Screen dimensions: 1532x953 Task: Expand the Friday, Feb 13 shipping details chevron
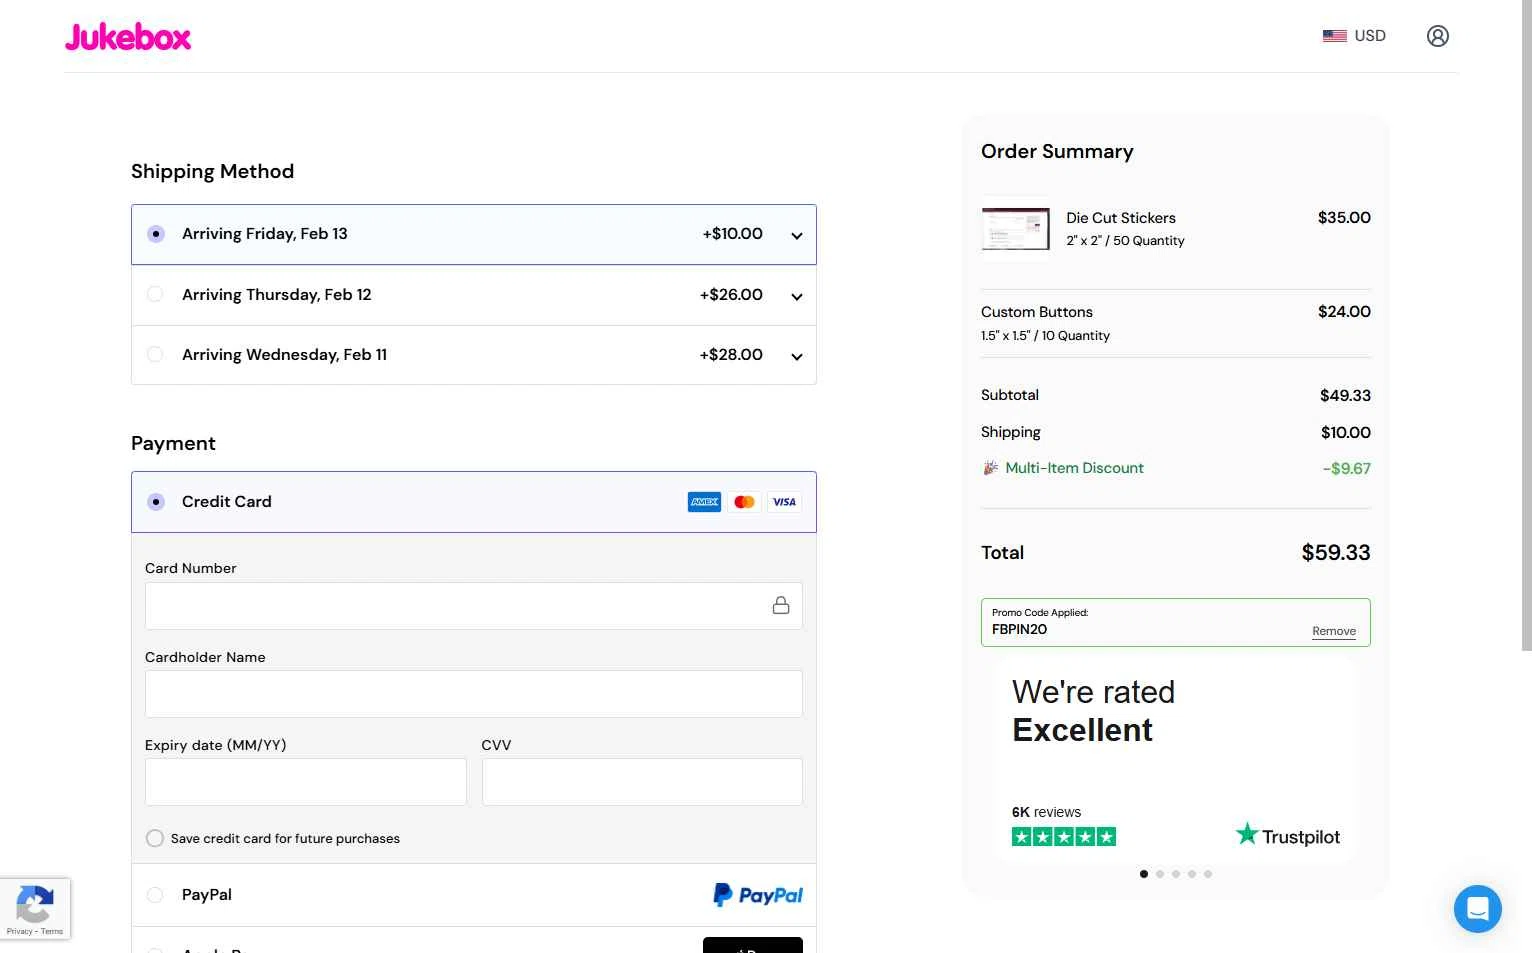[797, 236]
